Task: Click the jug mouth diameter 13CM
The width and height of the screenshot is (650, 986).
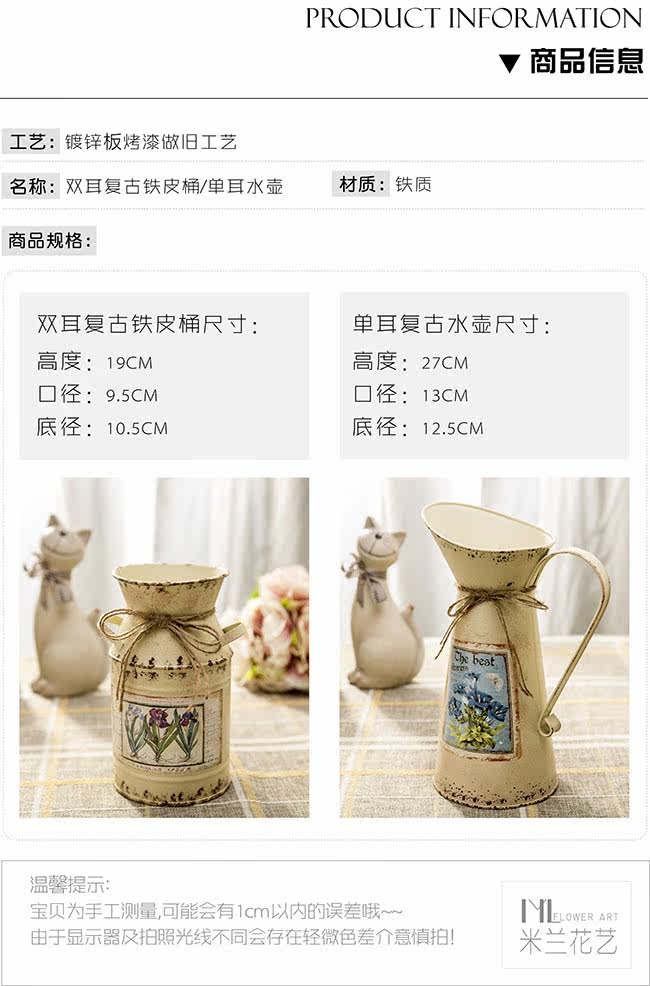Action: point(445,396)
